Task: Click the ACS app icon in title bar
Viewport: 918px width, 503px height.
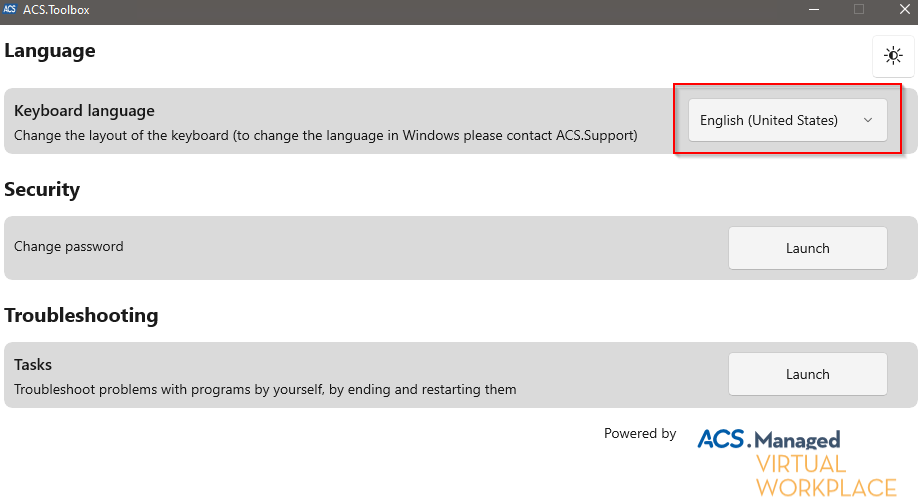Action: point(10,9)
